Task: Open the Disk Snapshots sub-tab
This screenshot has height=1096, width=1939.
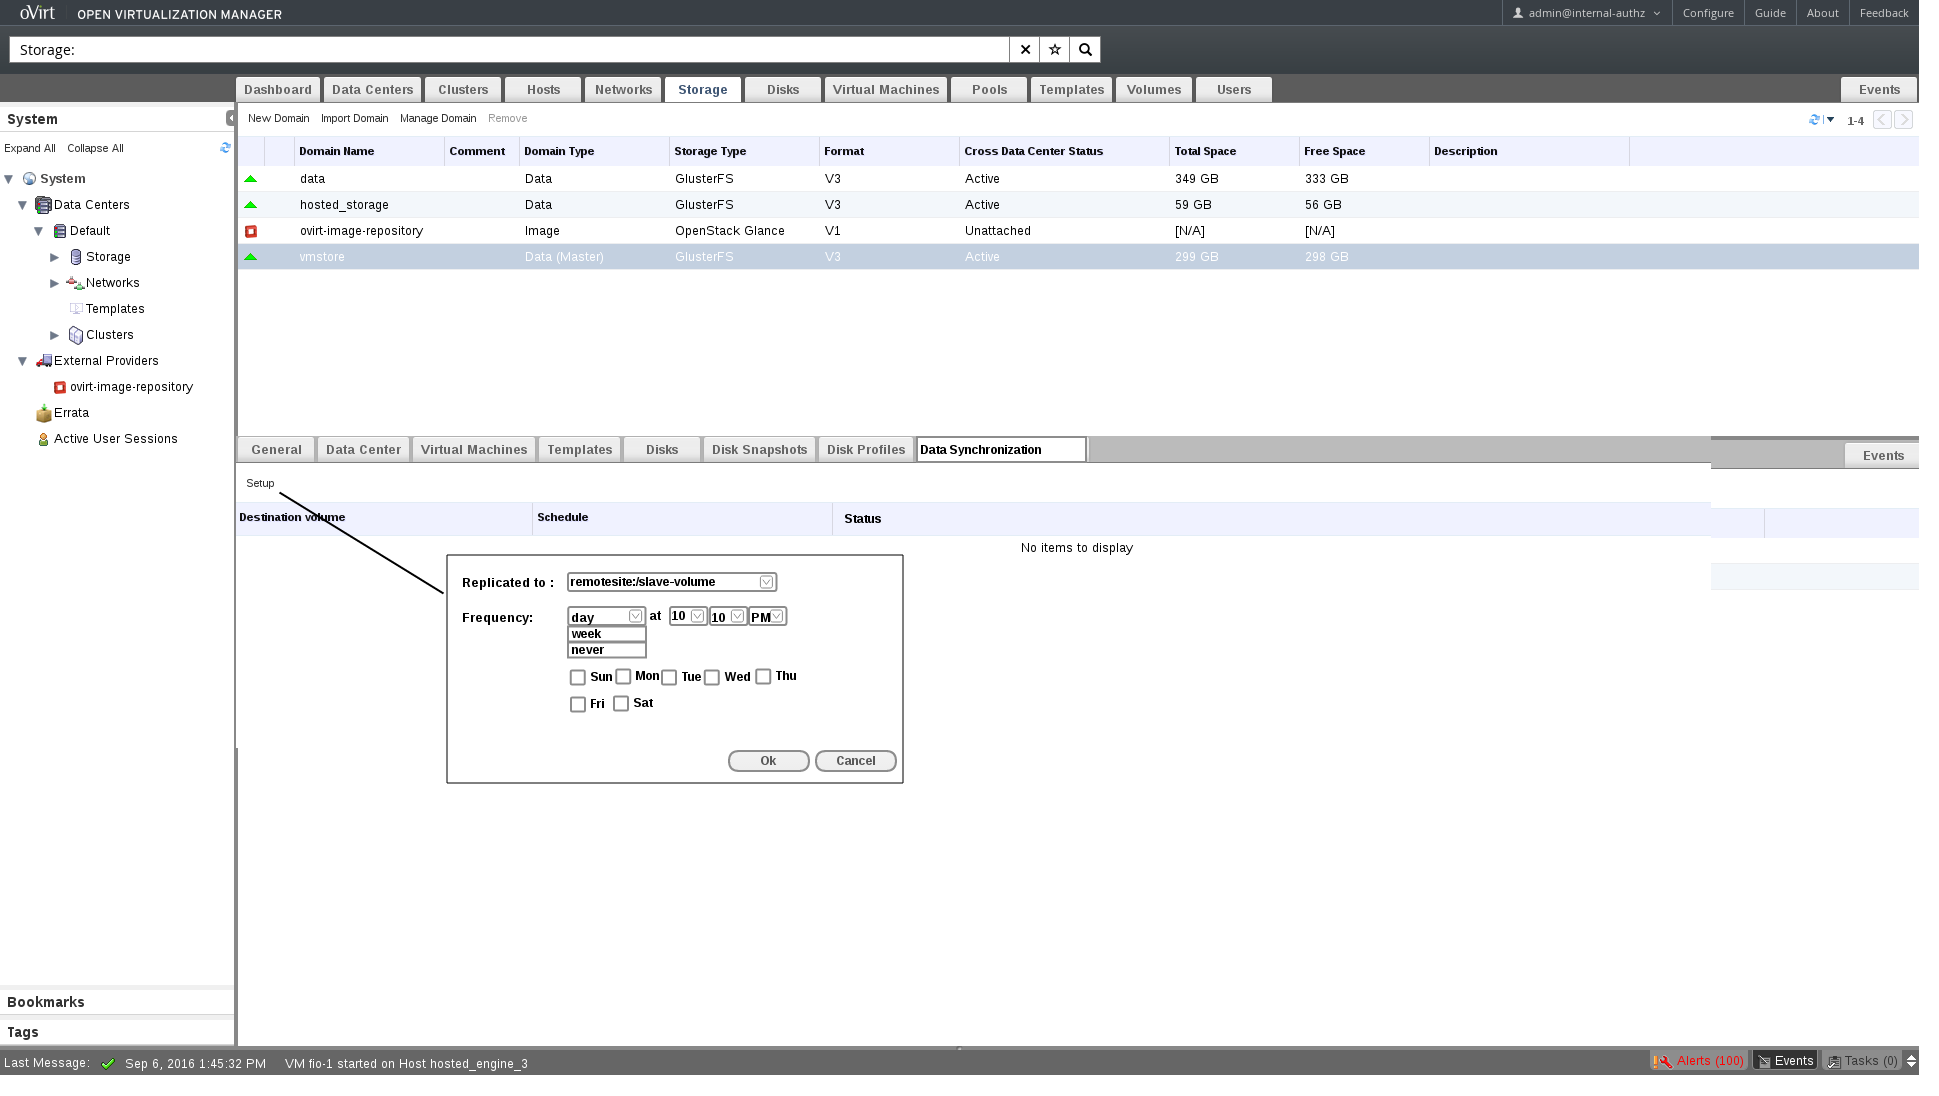Action: pos(759,450)
